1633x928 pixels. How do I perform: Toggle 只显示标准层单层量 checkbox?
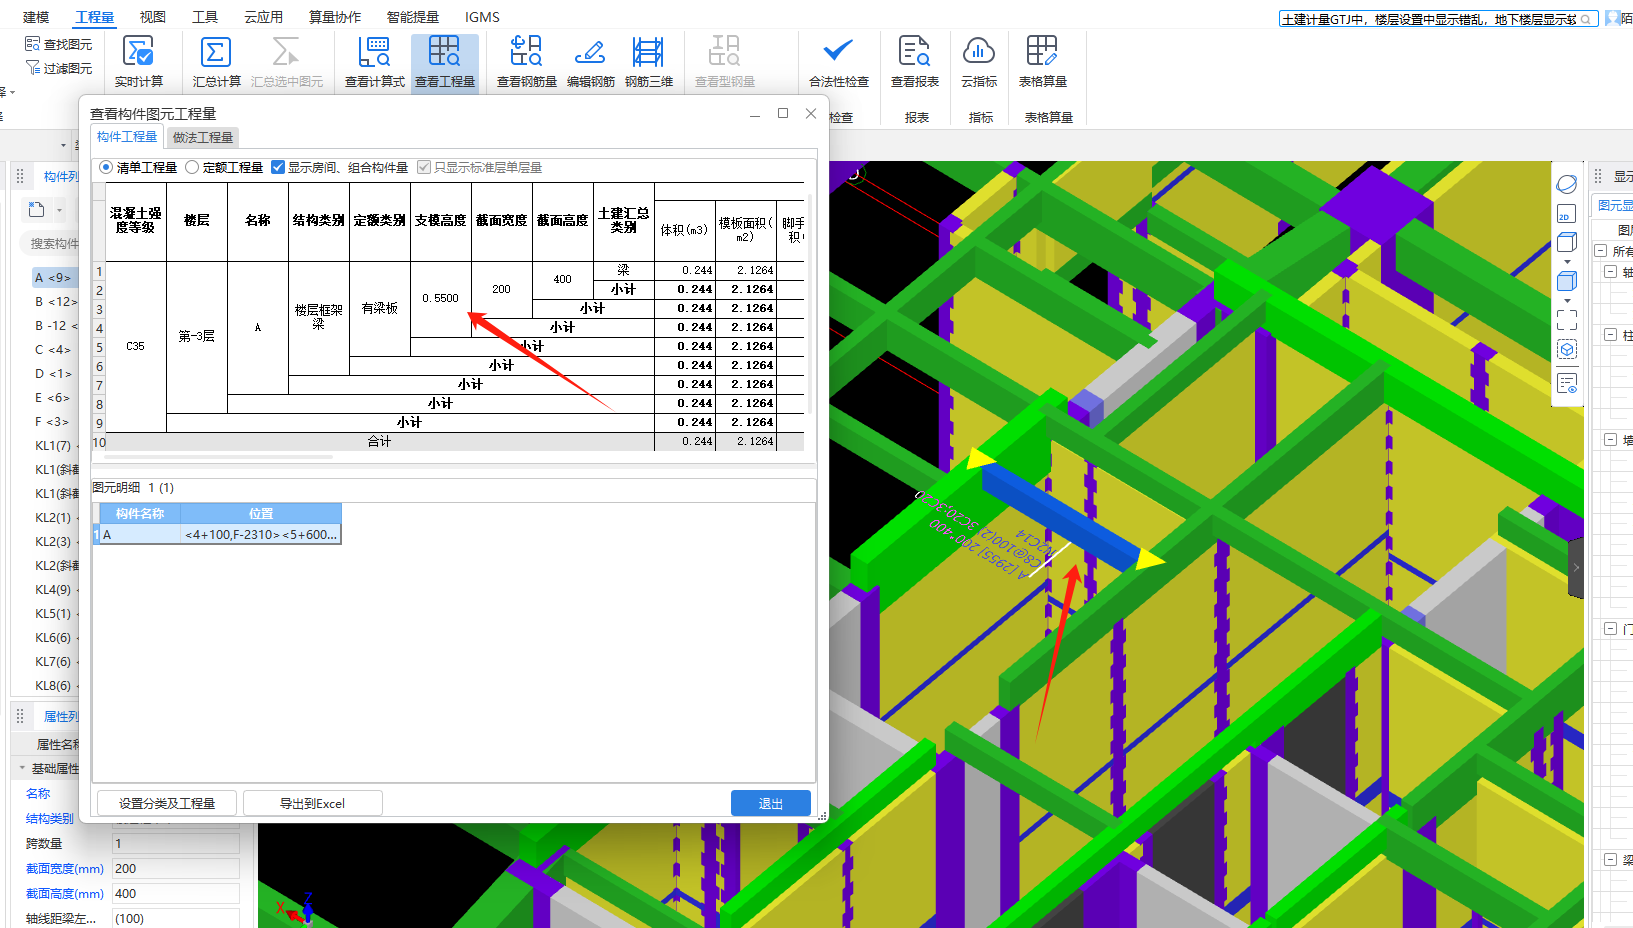[424, 167]
